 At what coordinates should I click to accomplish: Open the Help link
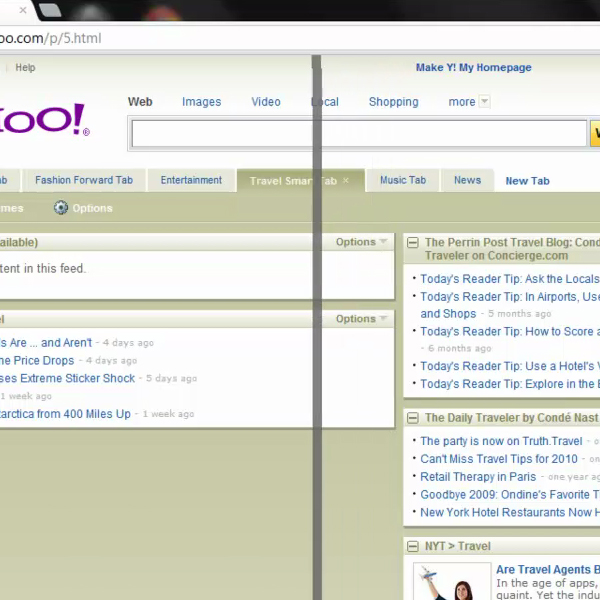[x=25, y=67]
